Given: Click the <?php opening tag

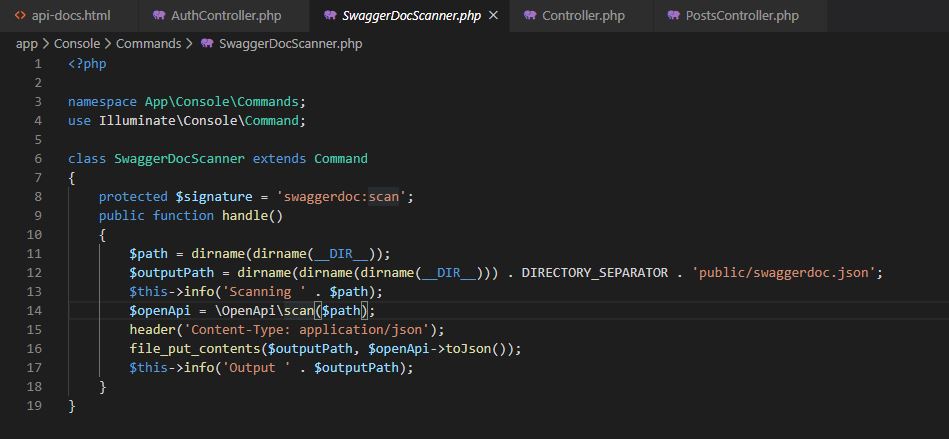Looking at the screenshot, I should coord(87,64).
